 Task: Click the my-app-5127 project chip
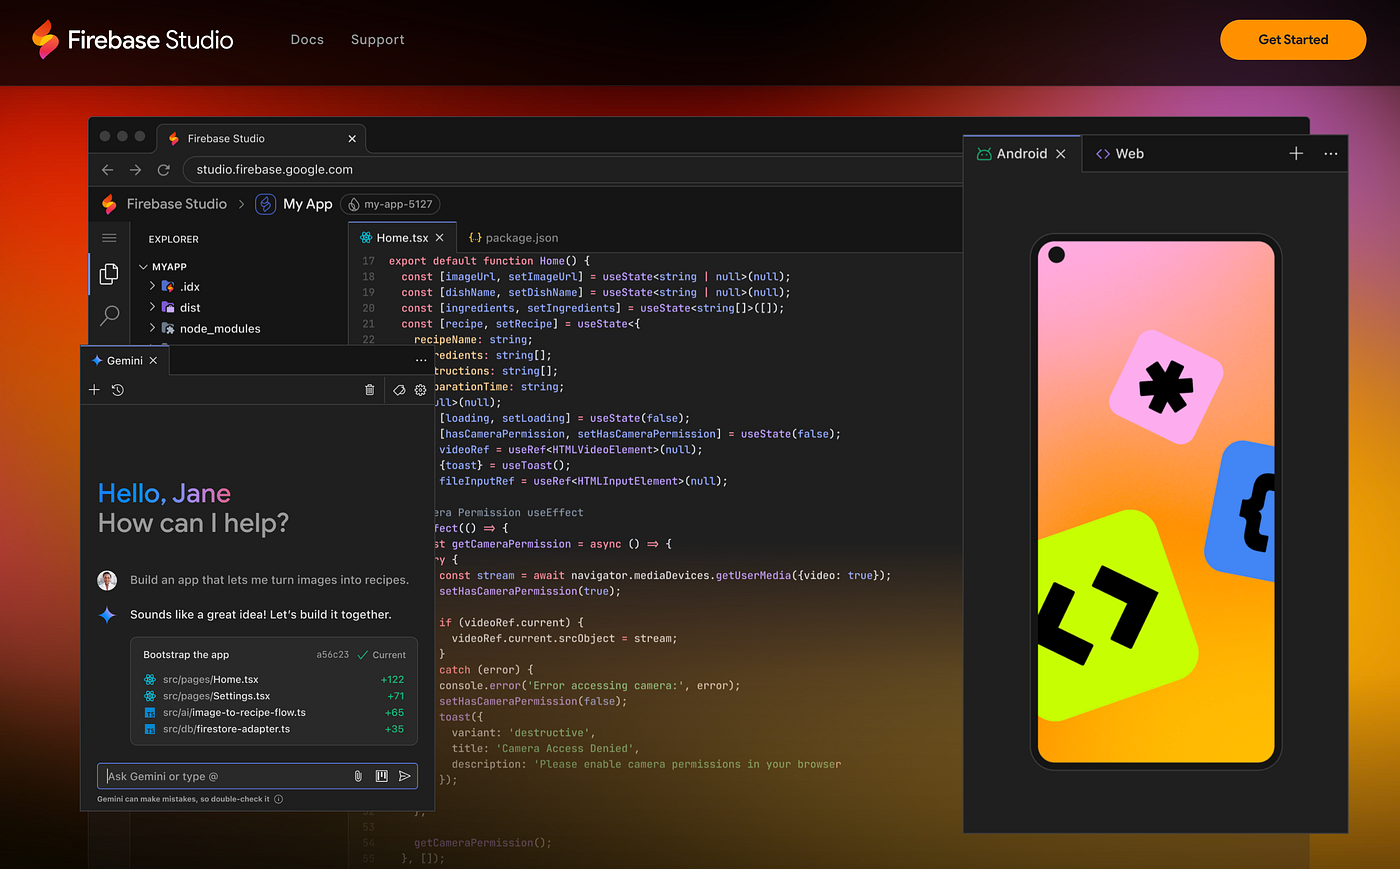point(390,204)
